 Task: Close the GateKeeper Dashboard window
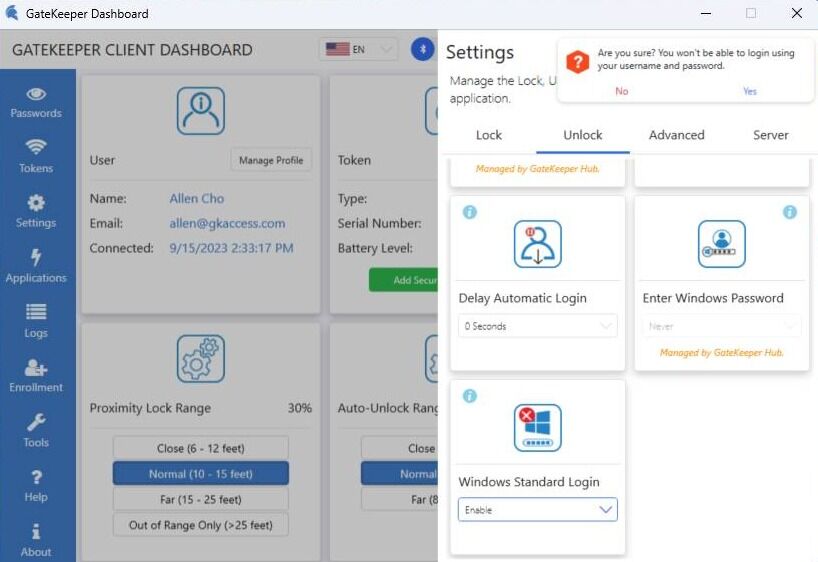[x=797, y=13]
